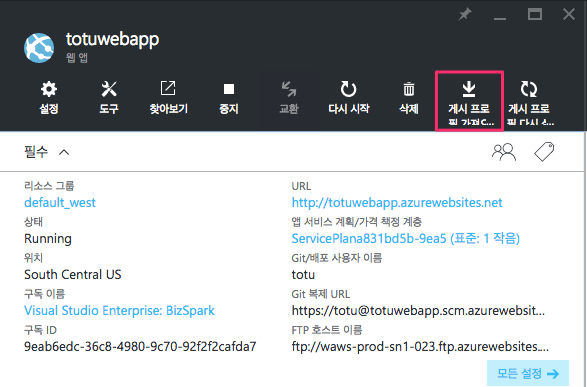Maximize the blade
Viewport: 587px width, 387px height.
click(x=535, y=15)
